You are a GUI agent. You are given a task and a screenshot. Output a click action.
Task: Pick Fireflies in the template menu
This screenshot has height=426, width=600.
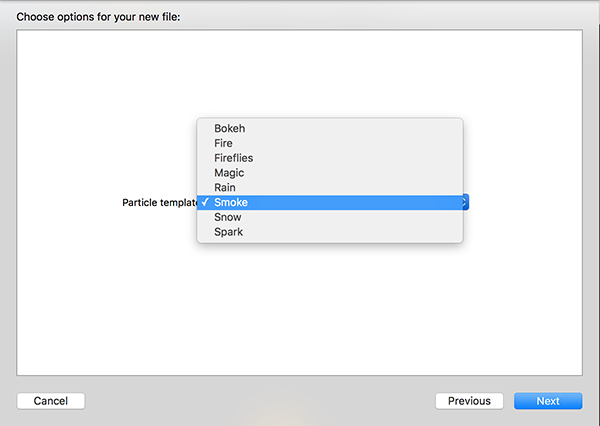click(x=330, y=158)
